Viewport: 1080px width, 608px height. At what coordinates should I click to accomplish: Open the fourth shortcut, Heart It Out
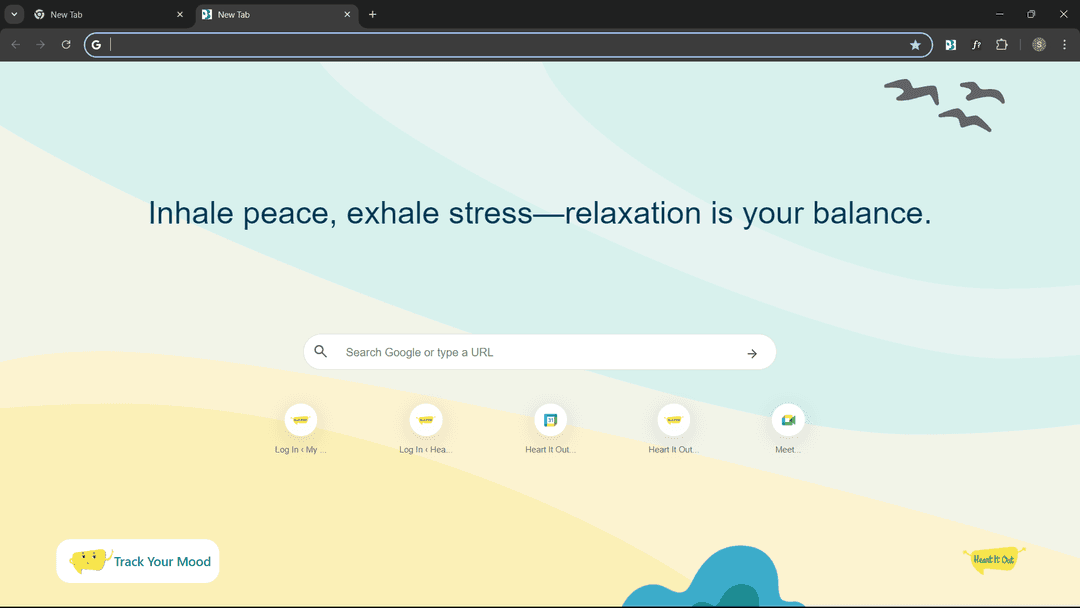tap(674, 429)
